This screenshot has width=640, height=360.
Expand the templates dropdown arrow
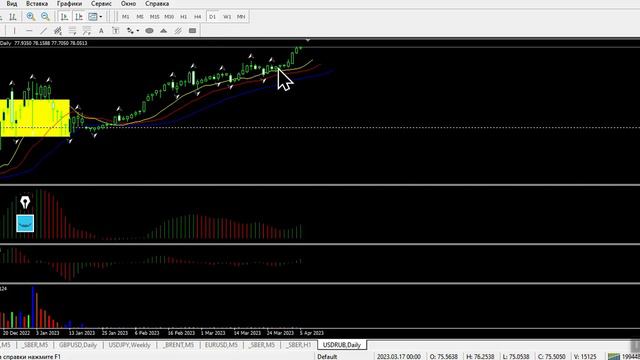pyautogui.click(x=101, y=17)
